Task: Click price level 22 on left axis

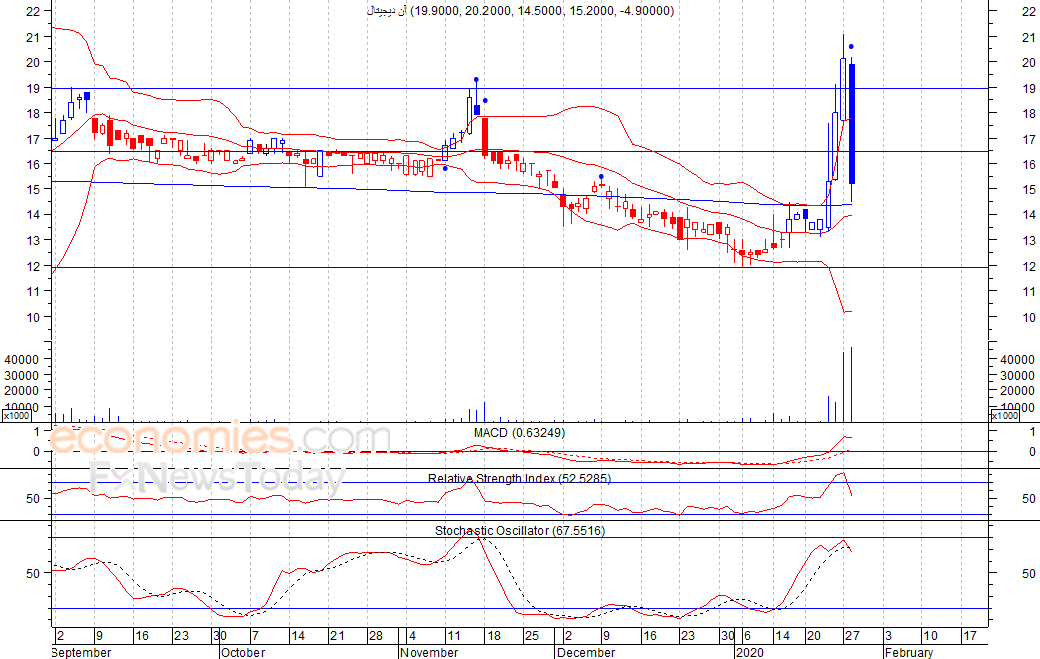Action: click(33, 11)
